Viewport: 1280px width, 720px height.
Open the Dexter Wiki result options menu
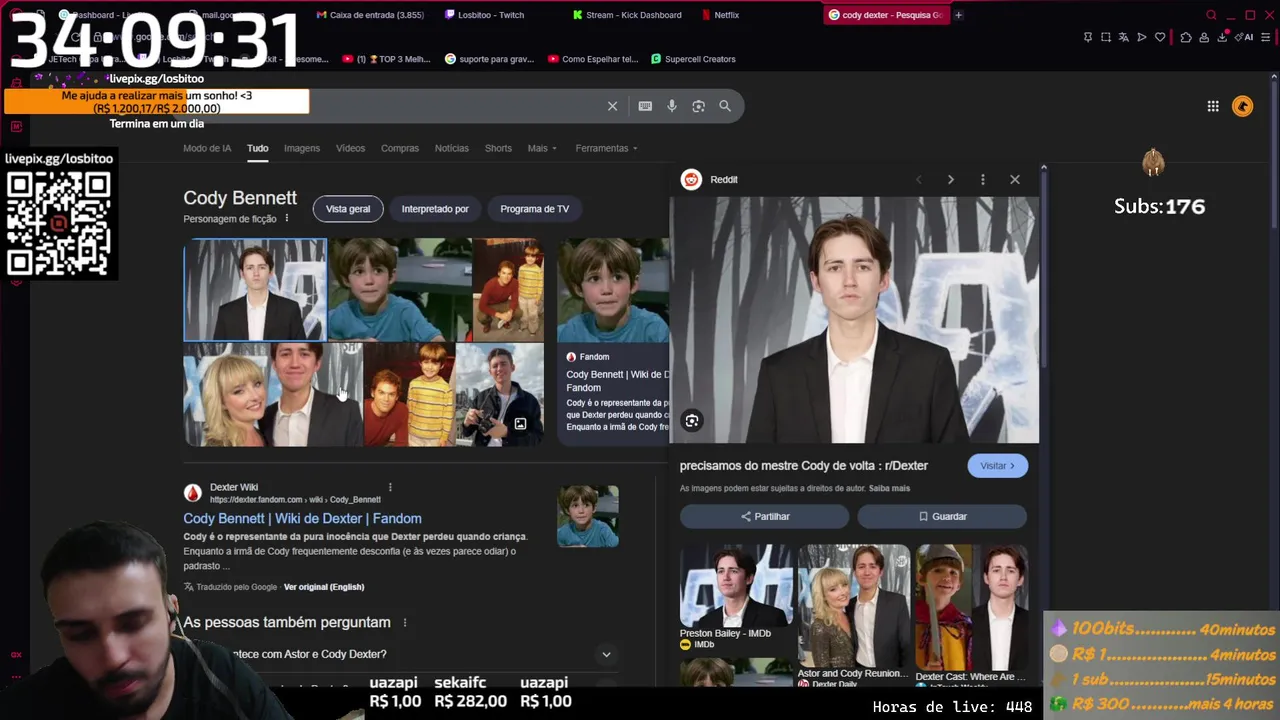pyautogui.click(x=390, y=488)
